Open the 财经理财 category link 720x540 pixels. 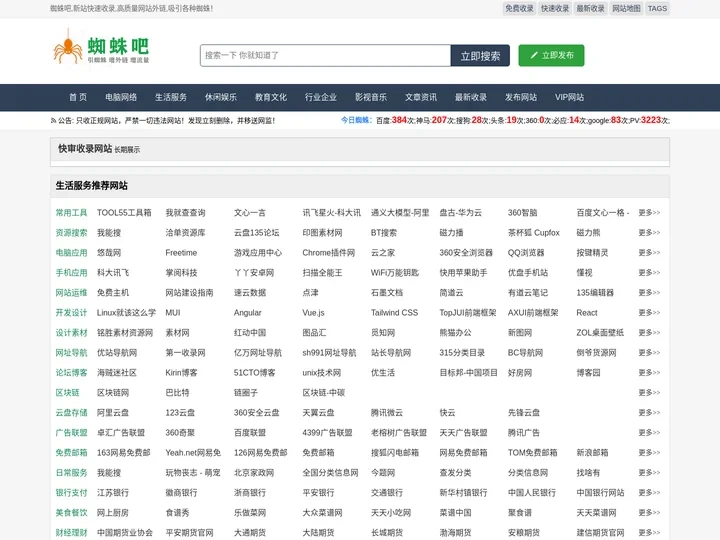coord(71,533)
